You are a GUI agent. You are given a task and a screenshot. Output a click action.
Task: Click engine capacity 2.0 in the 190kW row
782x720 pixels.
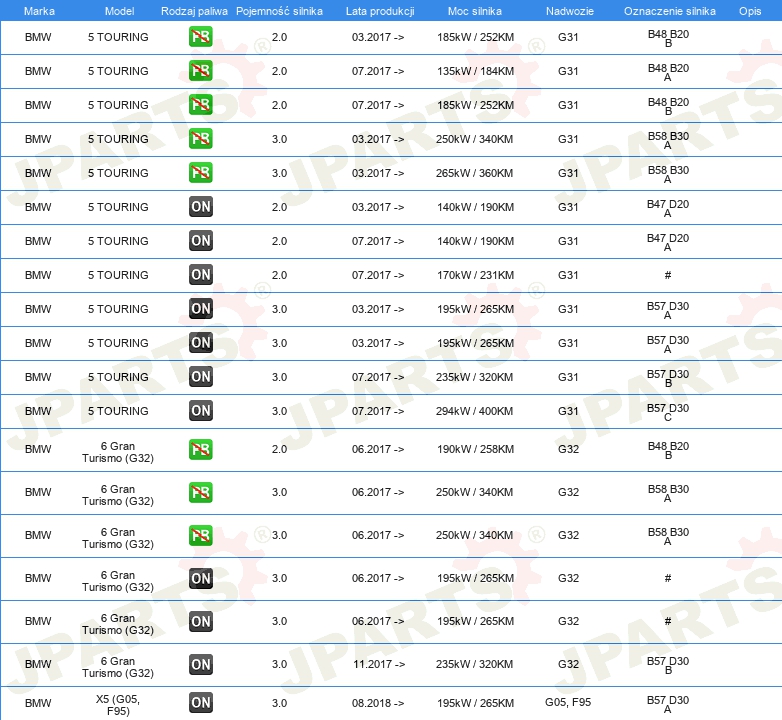pyautogui.click(x=279, y=449)
